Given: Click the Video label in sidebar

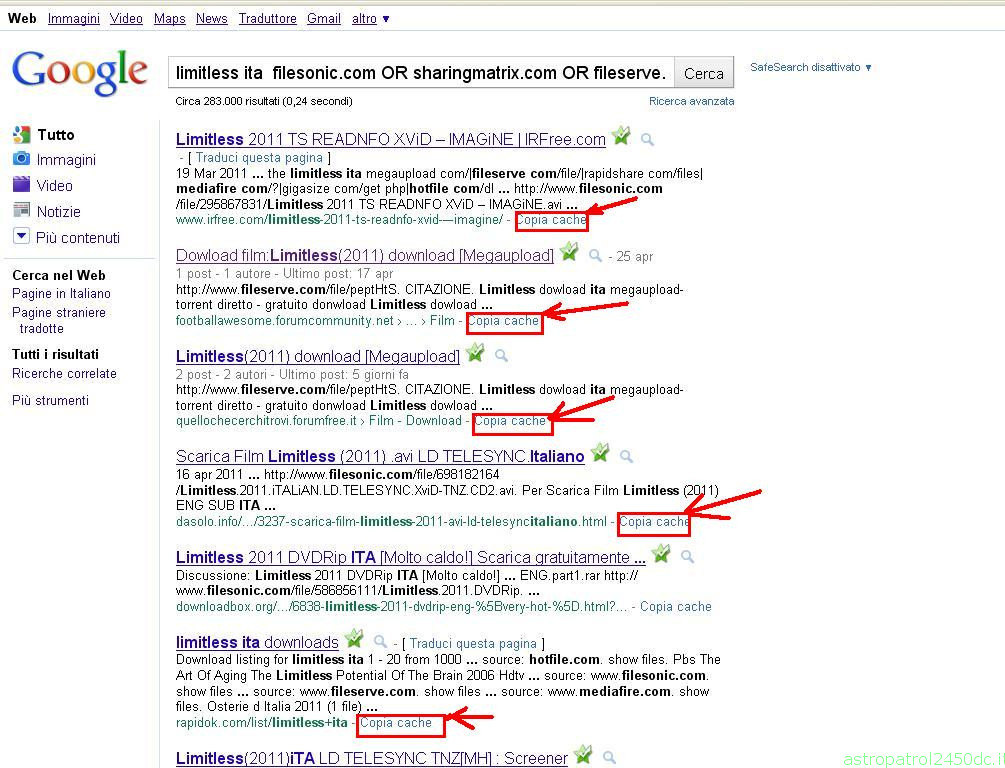Looking at the screenshot, I should (x=54, y=185).
